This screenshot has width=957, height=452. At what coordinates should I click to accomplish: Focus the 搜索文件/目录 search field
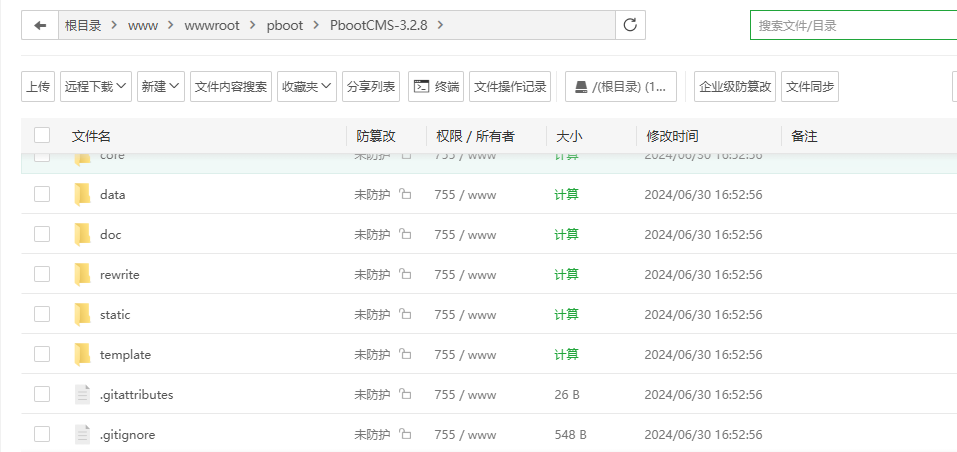(850, 25)
